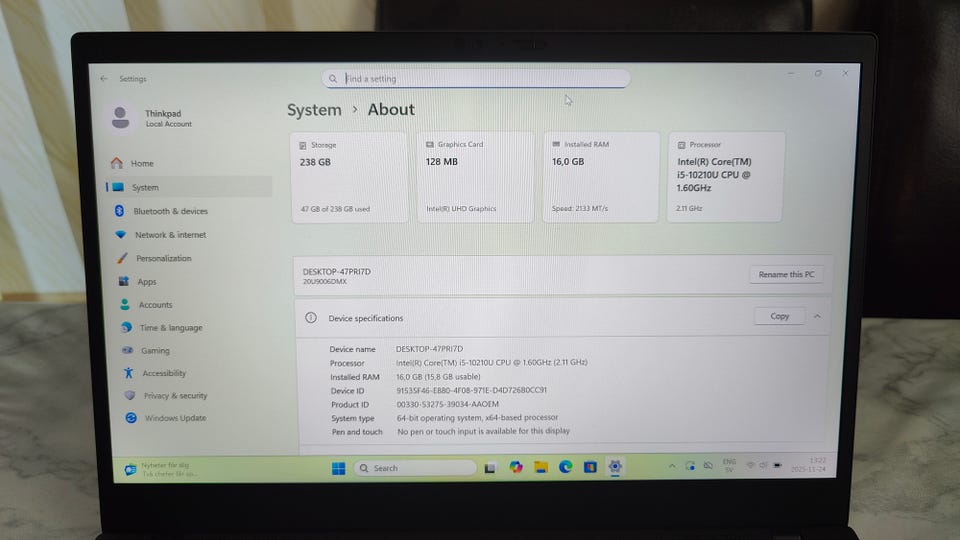Select the Product ID 00330-53275-39034-AAOEM text
960x540 pixels.
pyautogui.click(x=448, y=404)
